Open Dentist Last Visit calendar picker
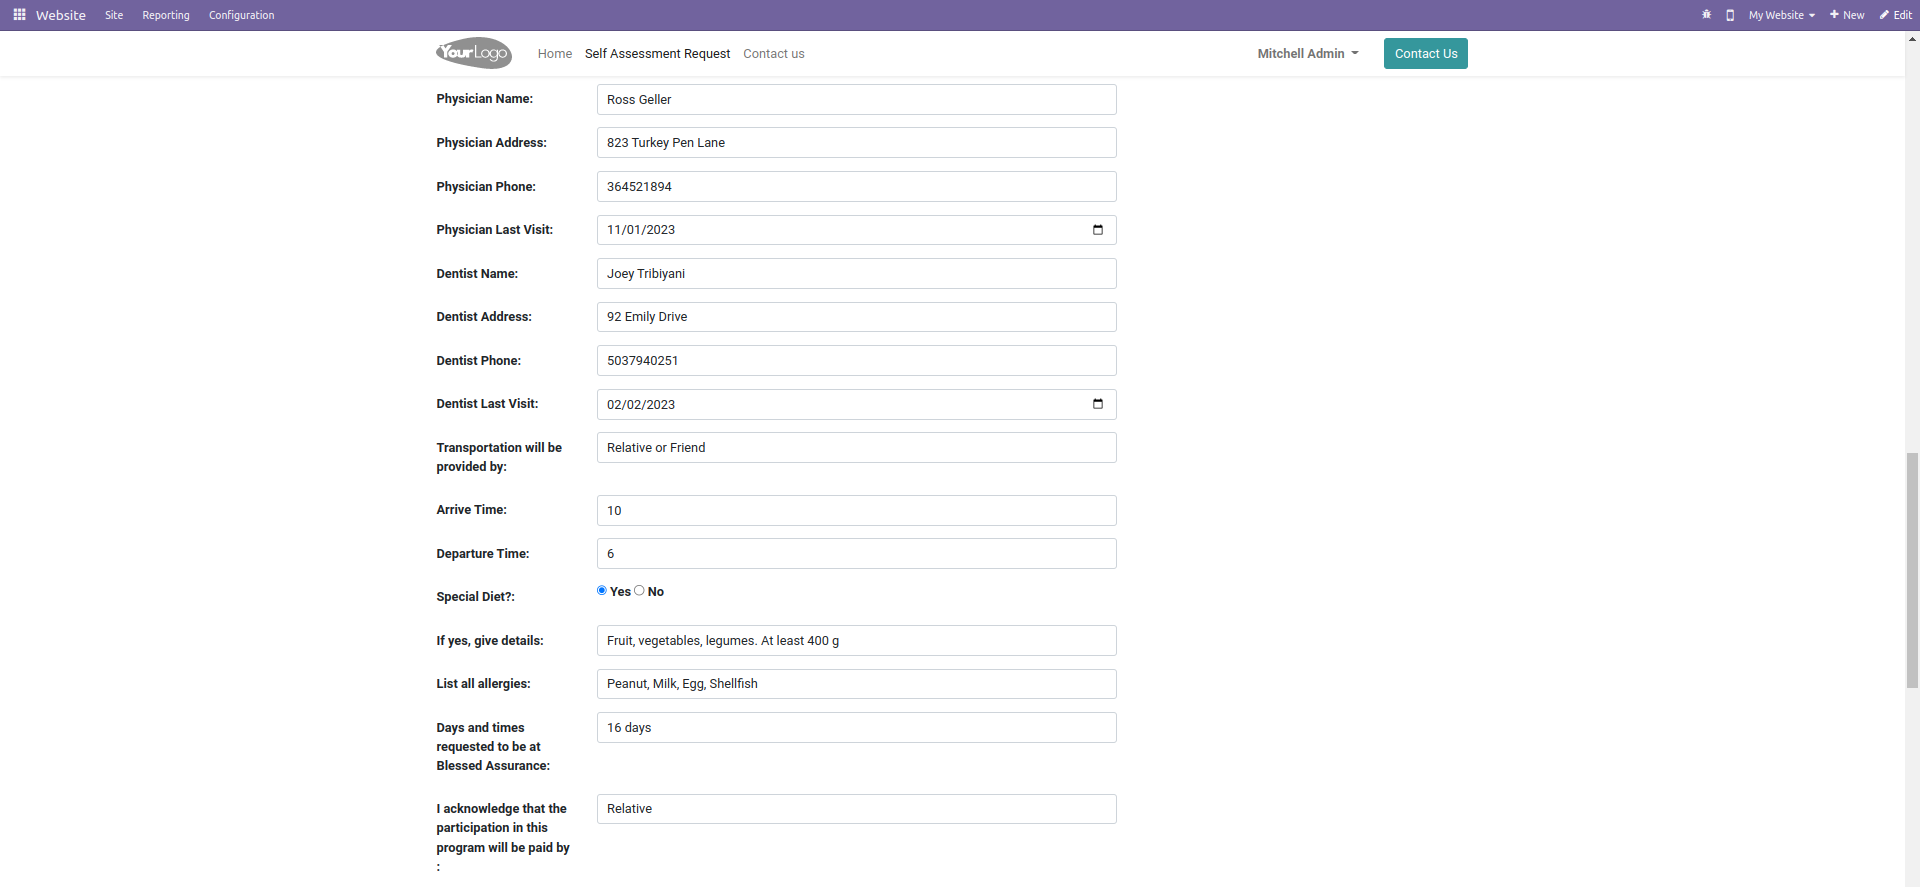Image resolution: width=1920 pixels, height=887 pixels. 1098,404
